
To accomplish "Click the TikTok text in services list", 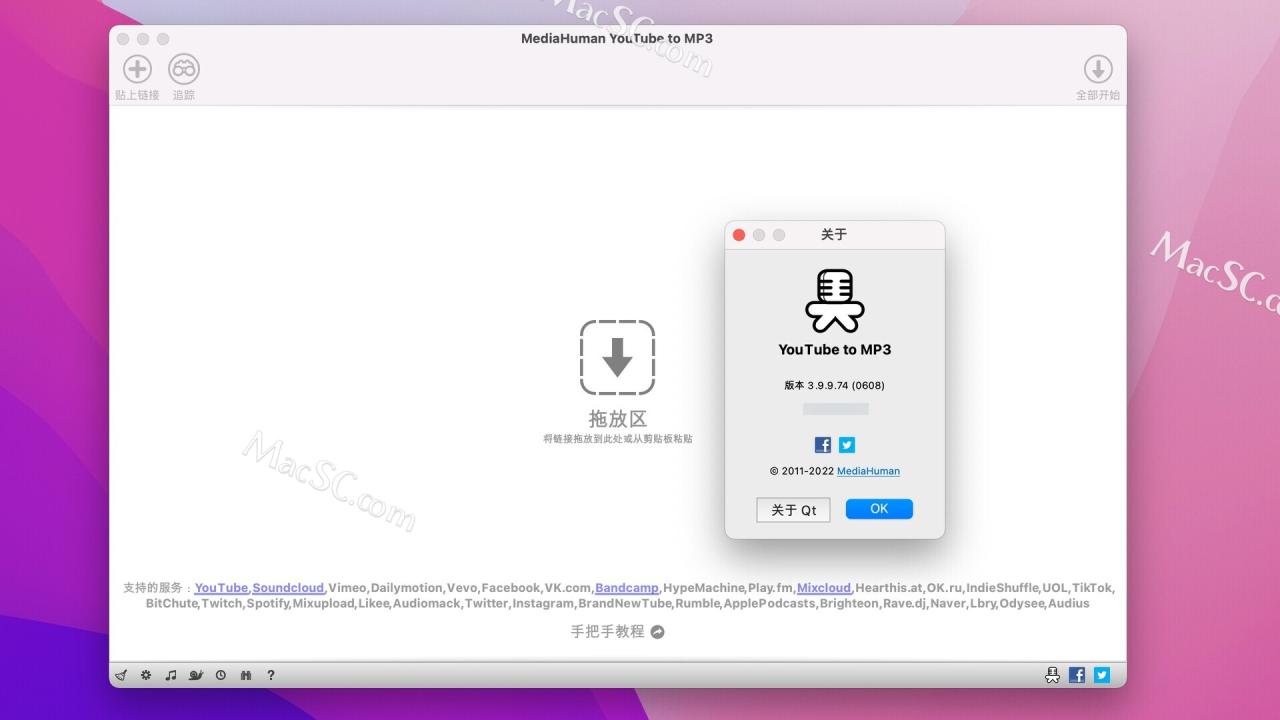I will (x=1092, y=588).
